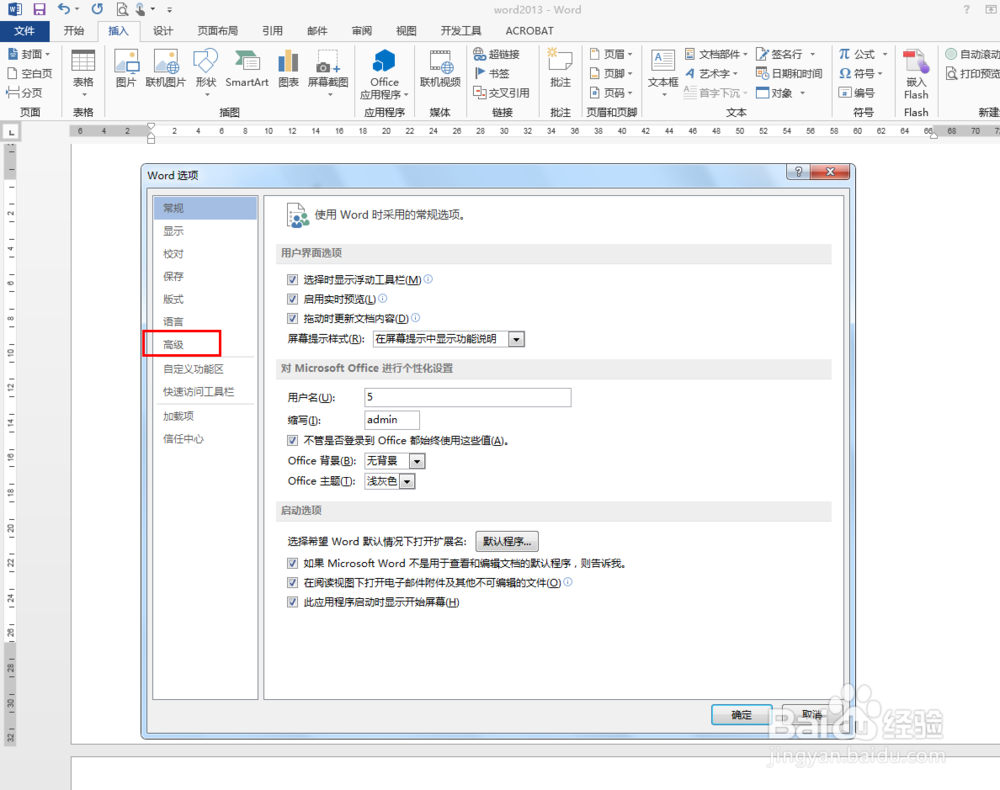Screen dimensions: 1000x790
Task: Open the Shapes (形状) gallery
Action: (x=206, y=73)
